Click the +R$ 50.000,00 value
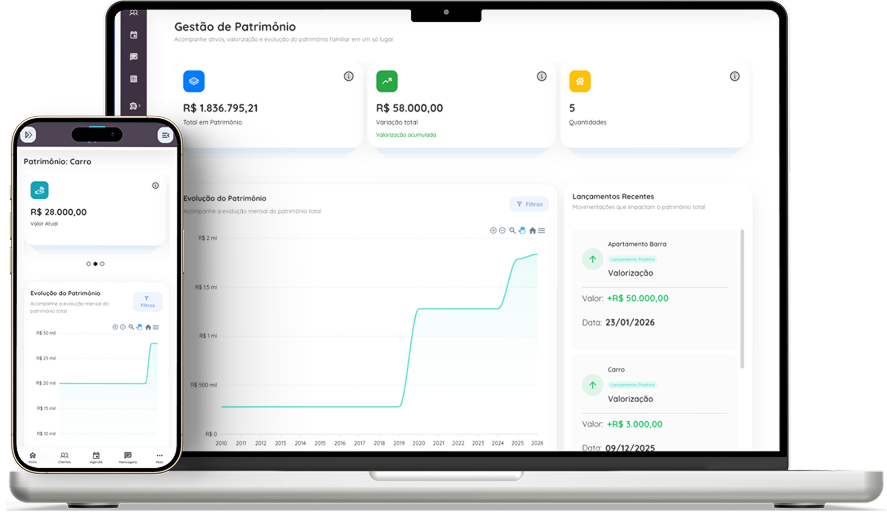Viewport: 887px width, 519px height. 638,298
